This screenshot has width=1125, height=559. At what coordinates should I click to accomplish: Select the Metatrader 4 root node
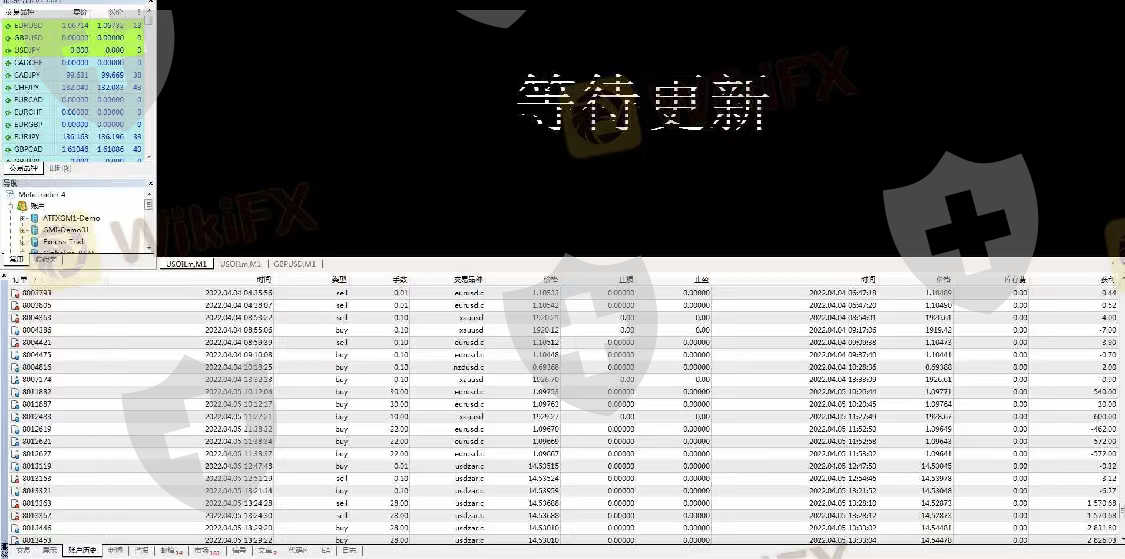[42, 194]
